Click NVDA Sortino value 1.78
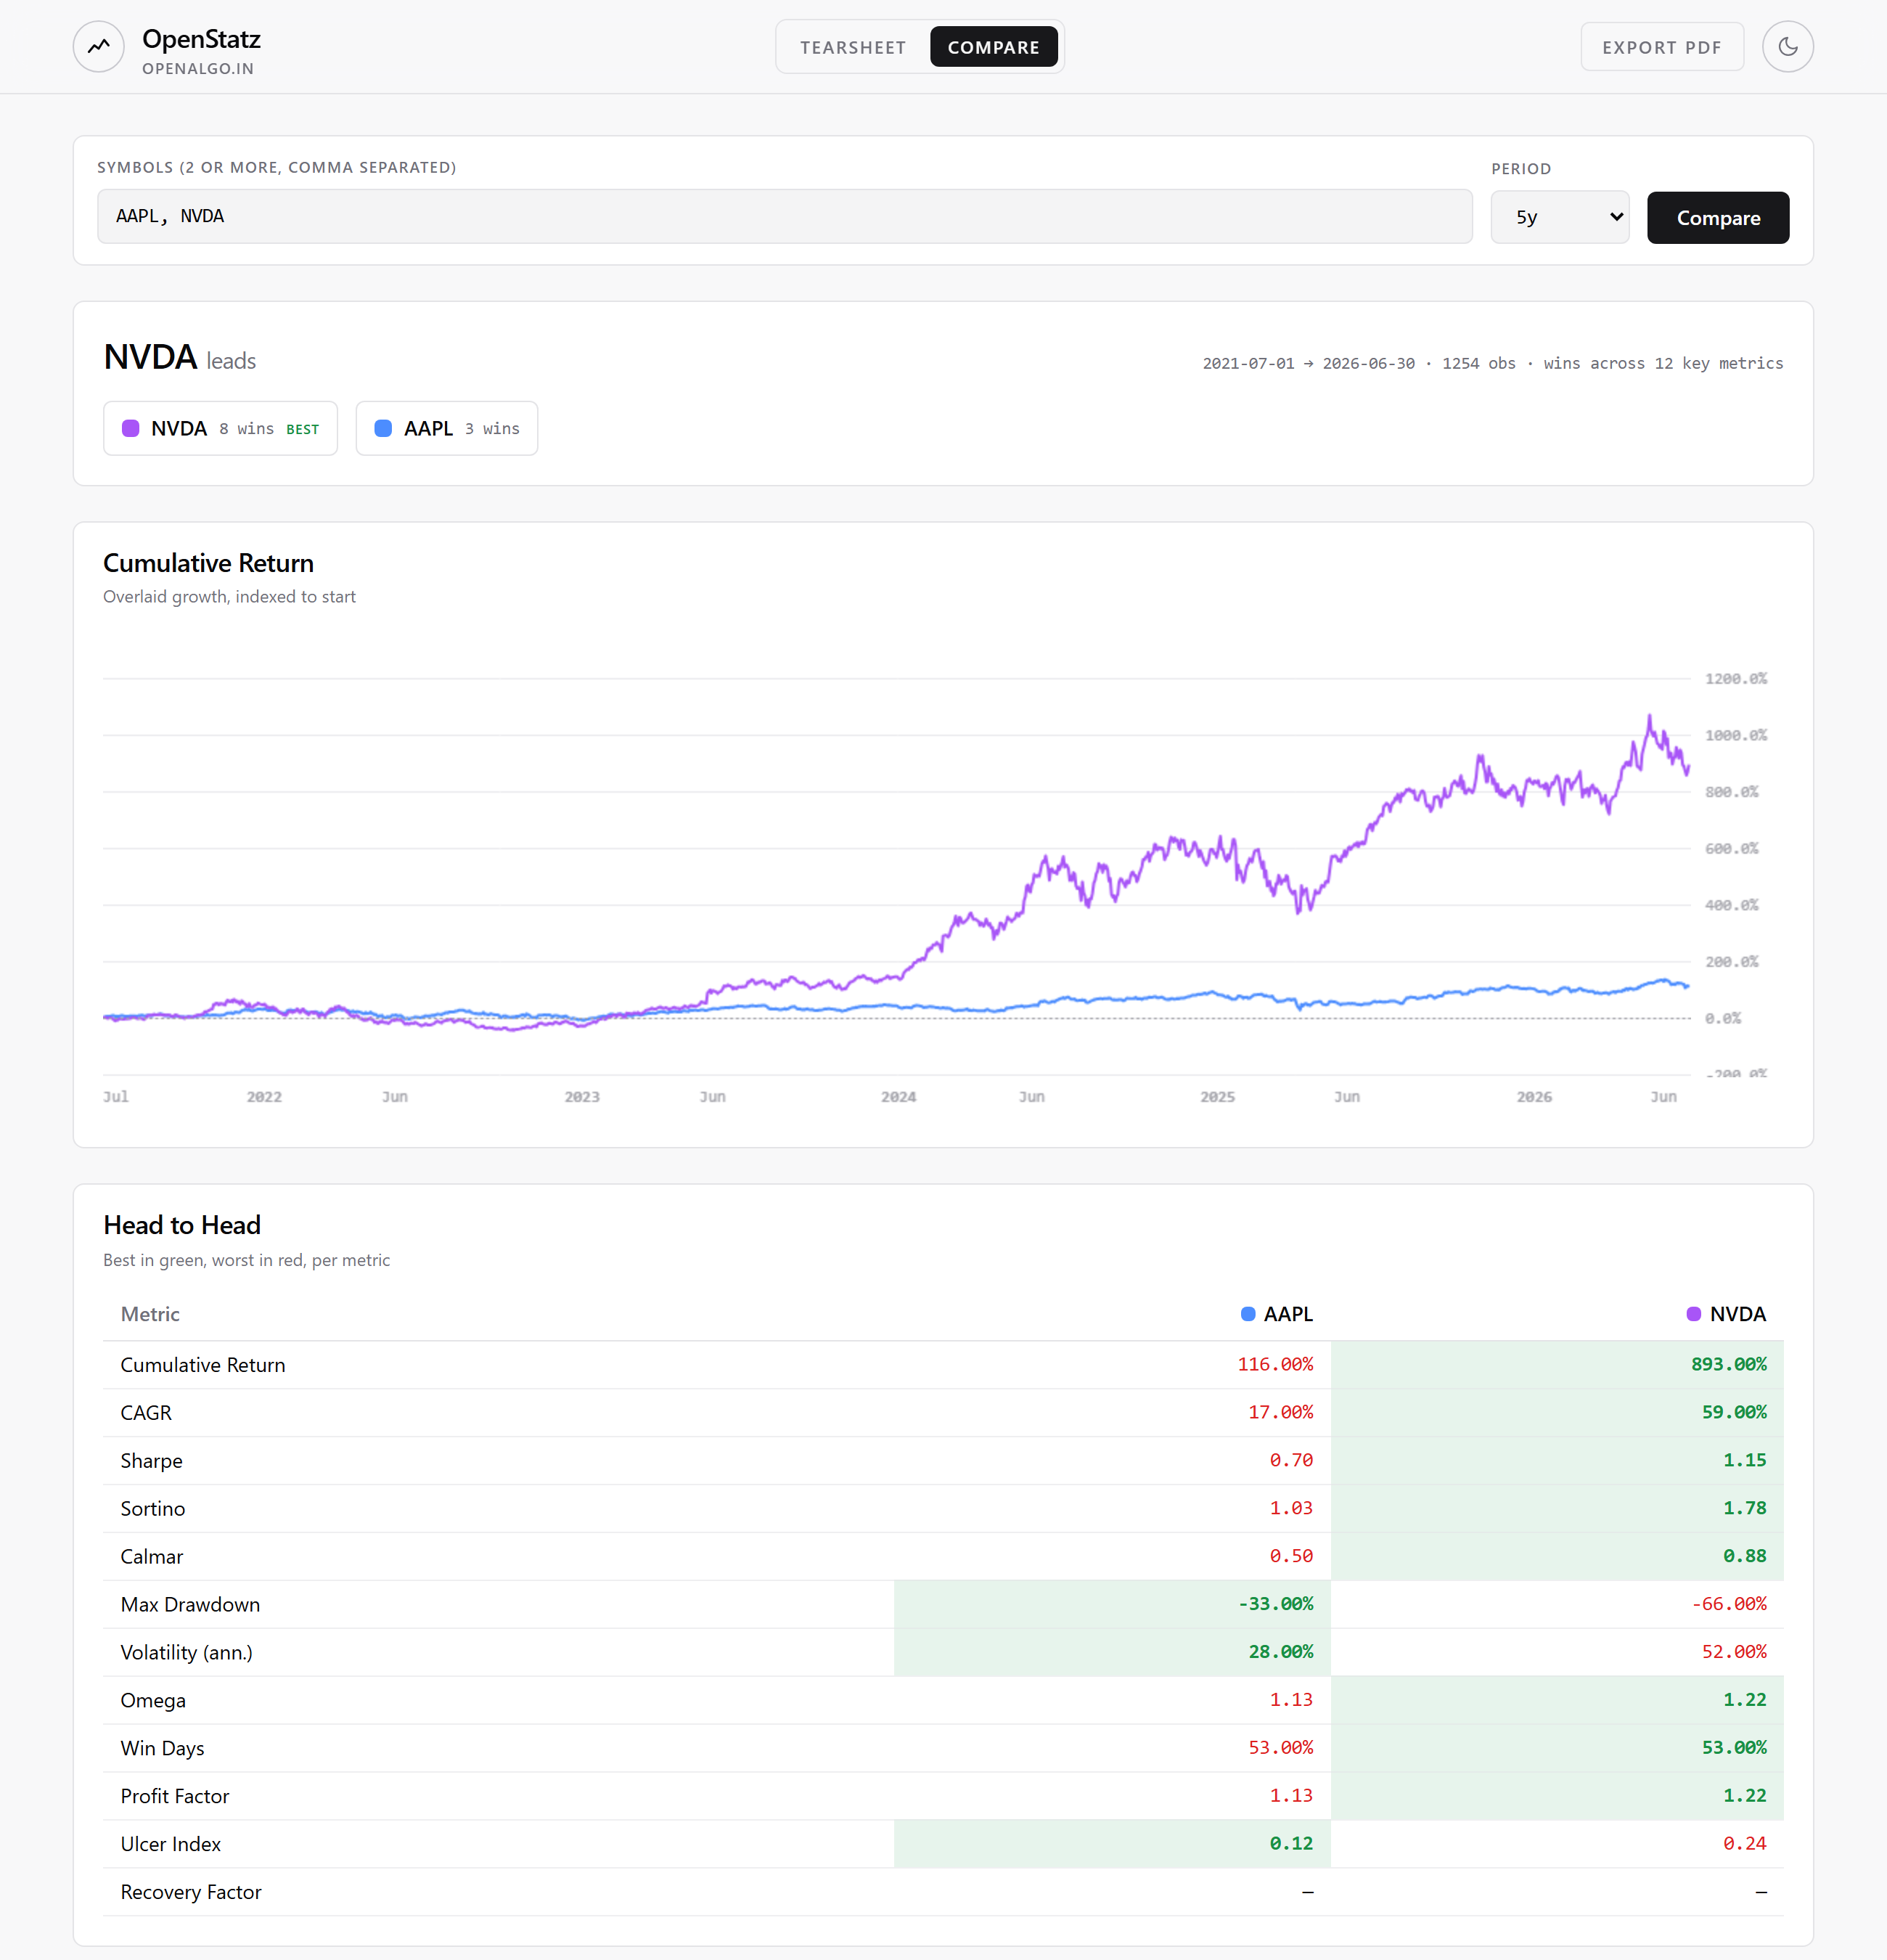Viewport: 1887px width, 1960px height. coord(1744,1508)
